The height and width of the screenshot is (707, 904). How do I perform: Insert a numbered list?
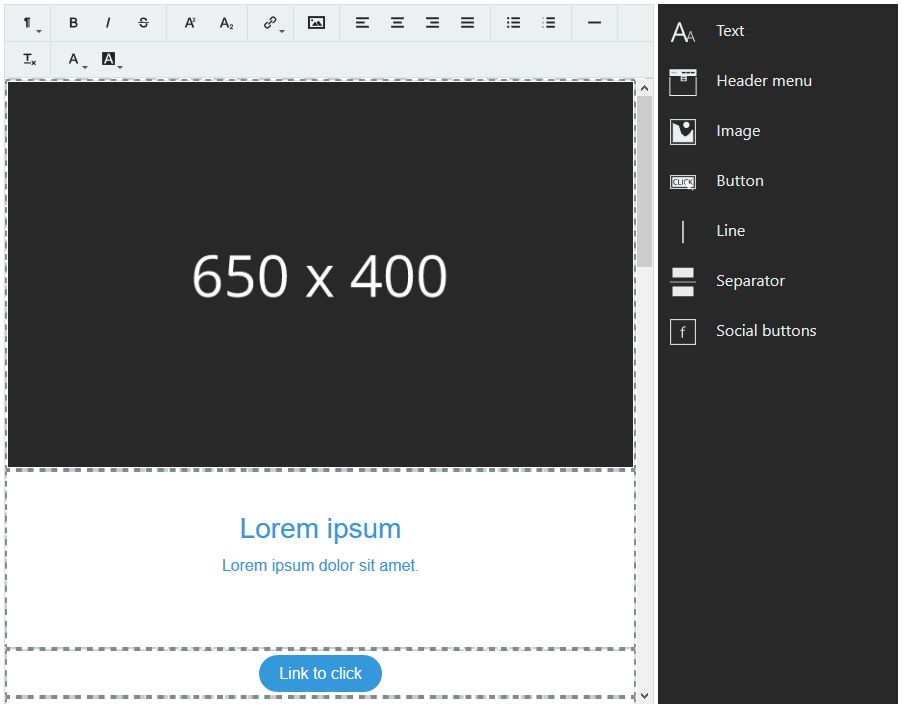548,23
